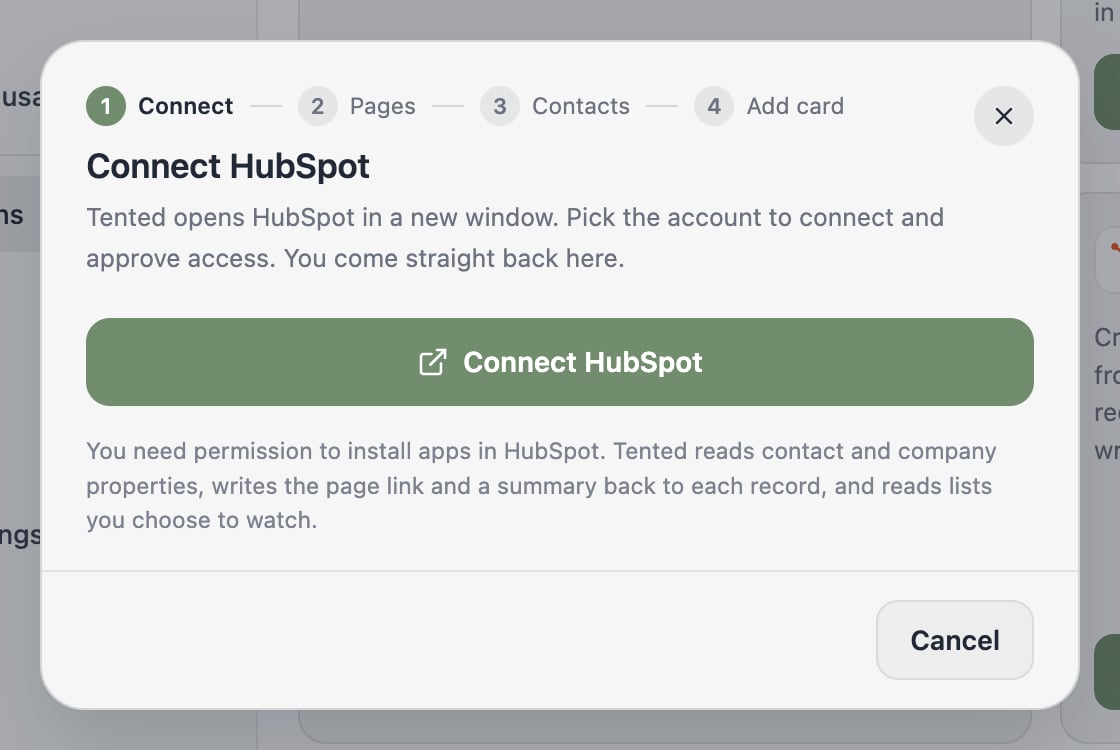Go to the Add card step
Image resolution: width=1120 pixels, height=750 pixels.
[795, 106]
